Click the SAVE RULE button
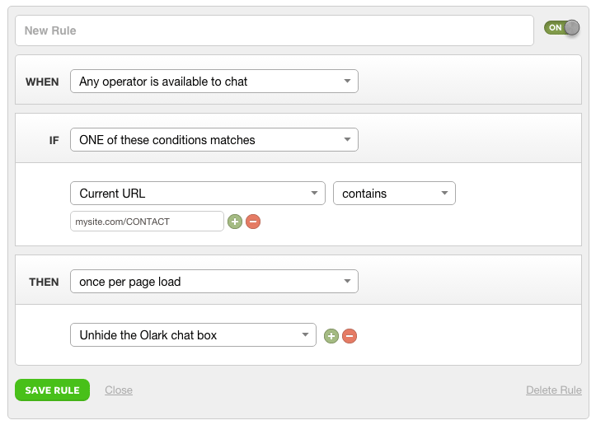 pos(52,390)
